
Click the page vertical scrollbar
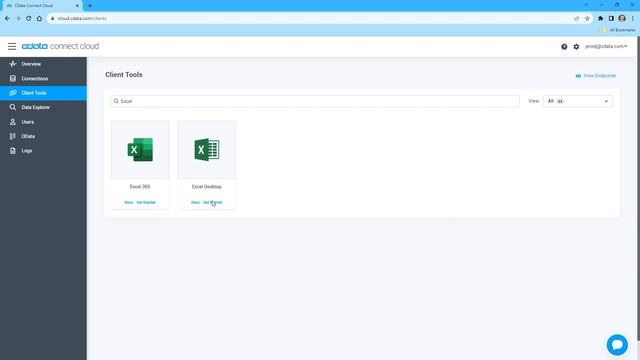[x=638, y=188]
